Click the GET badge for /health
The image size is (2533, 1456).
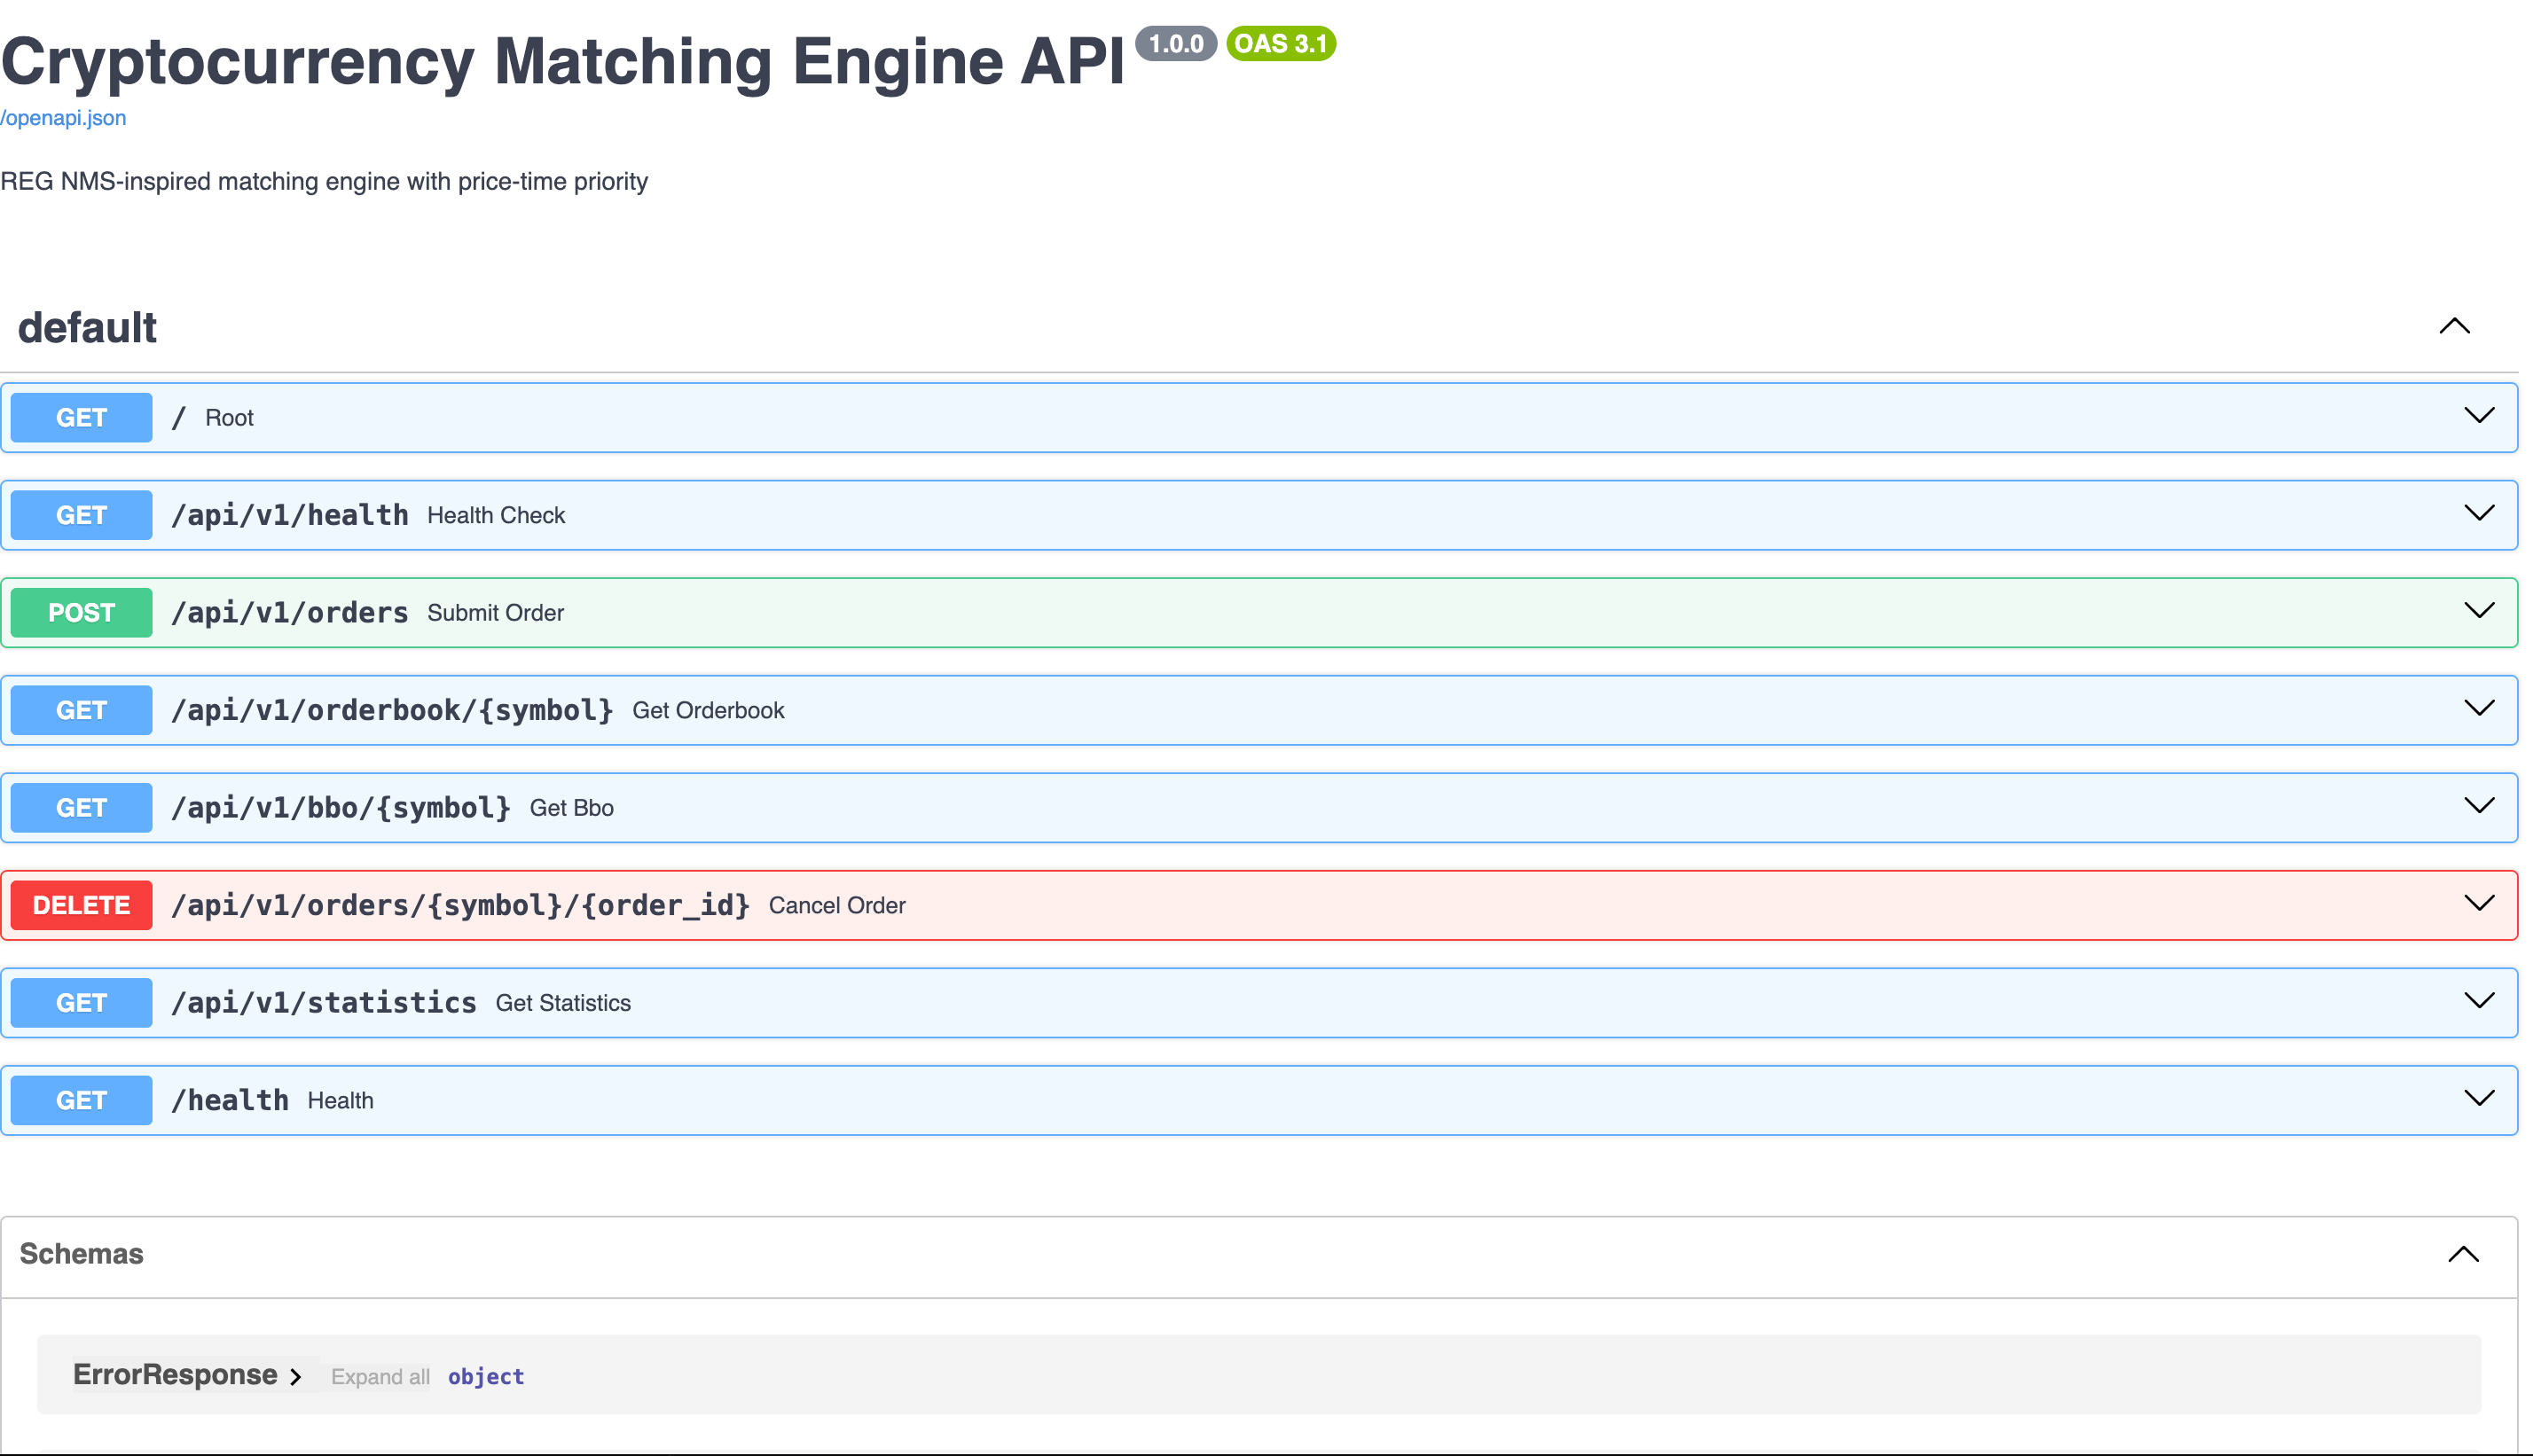[x=82, y=1100]
